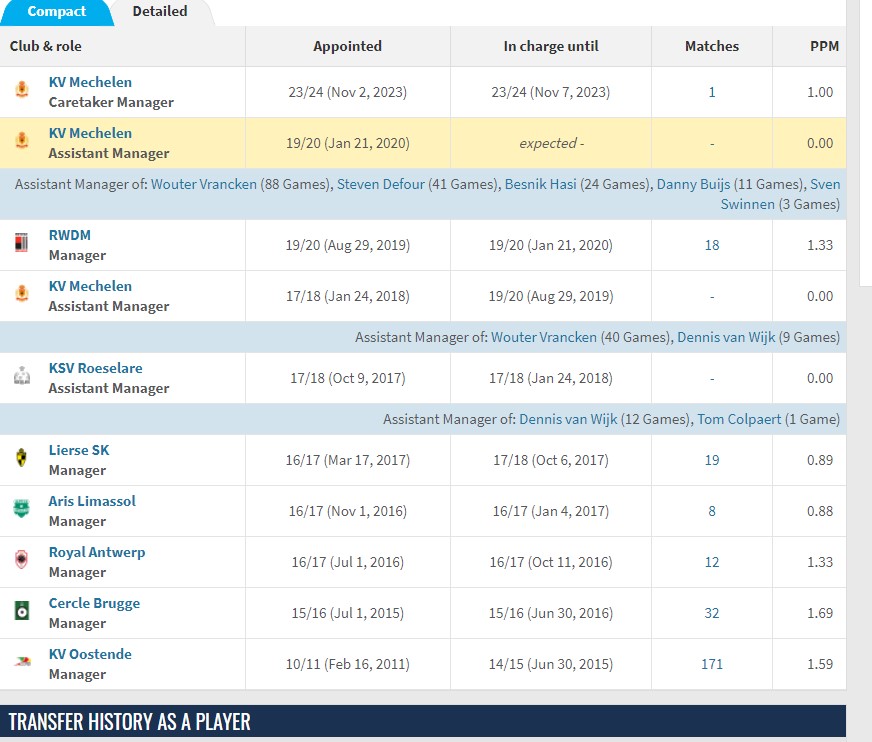Viewport: 872px width, 742px height.
Task: Click the RWDM club crest icon
Action: pos(22,243)
